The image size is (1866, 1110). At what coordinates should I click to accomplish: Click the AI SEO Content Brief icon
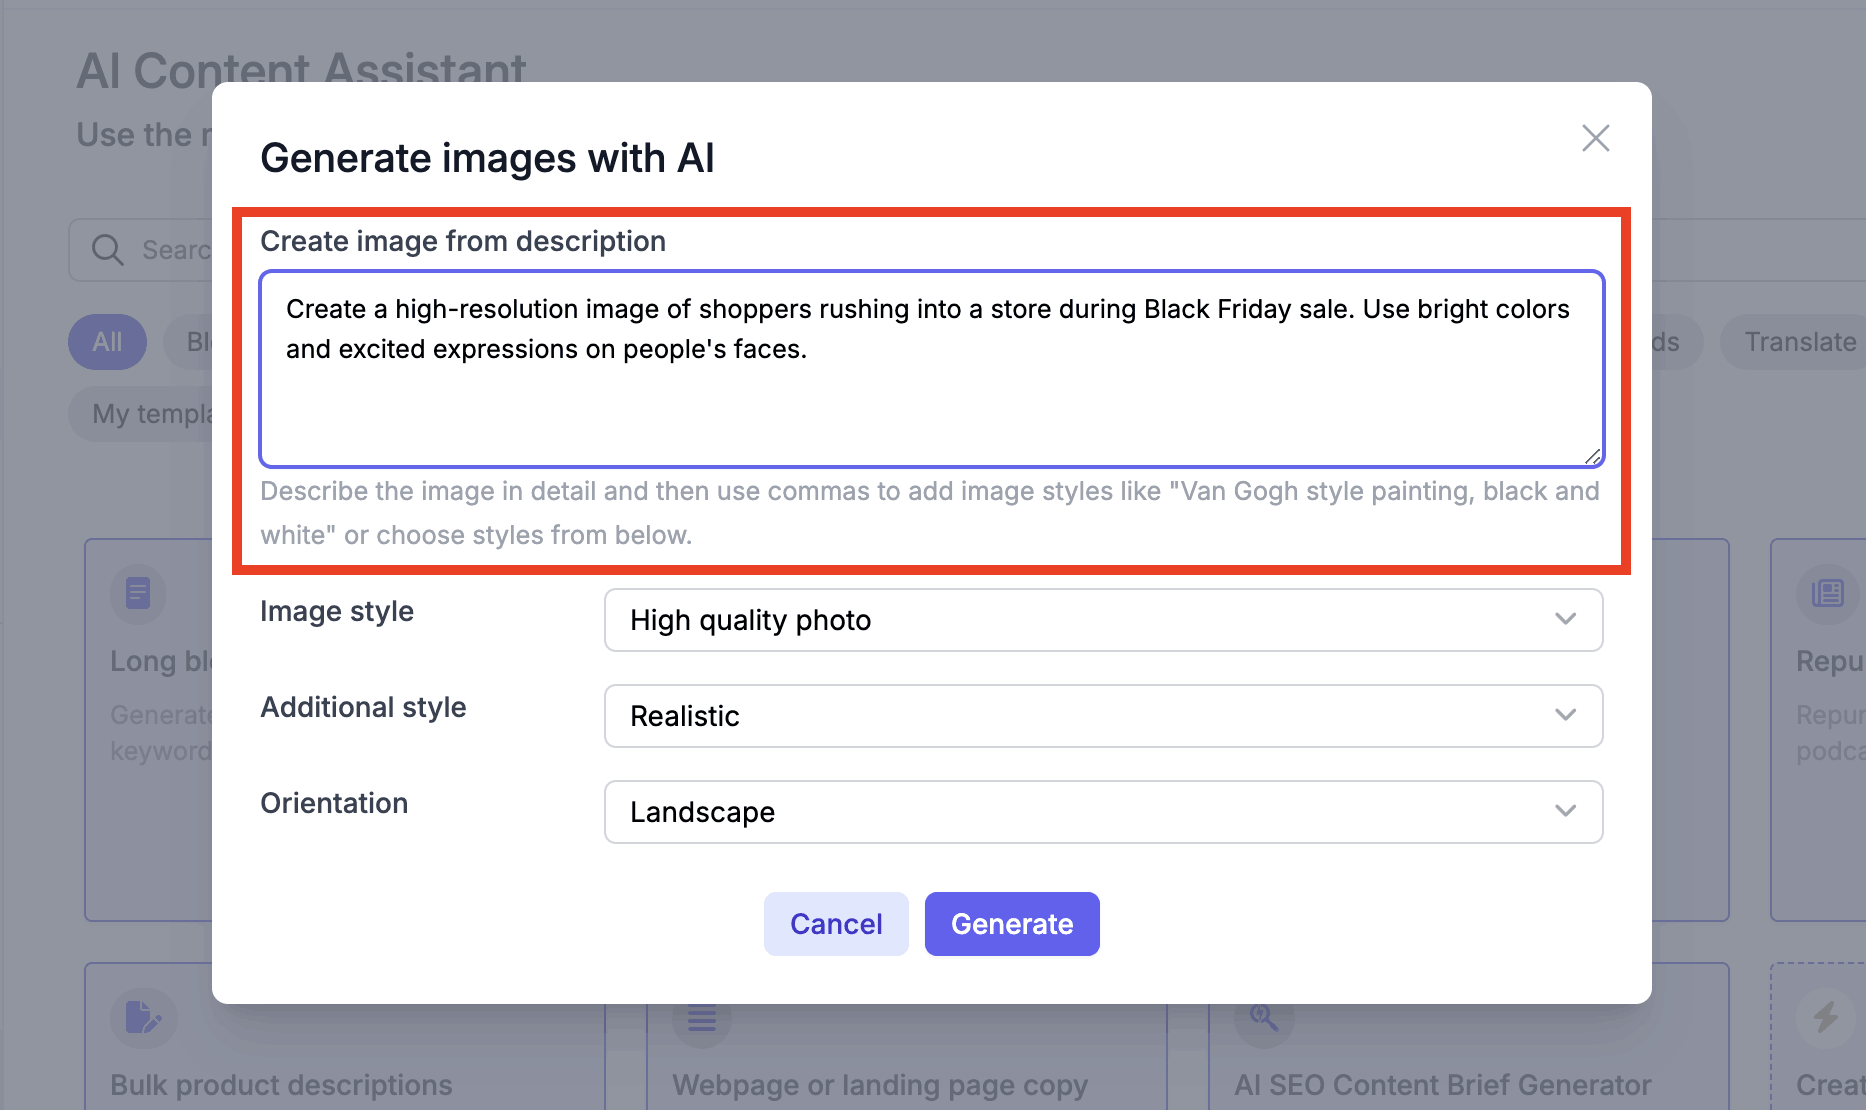pyautogui.click(x=1263, y=1019)
